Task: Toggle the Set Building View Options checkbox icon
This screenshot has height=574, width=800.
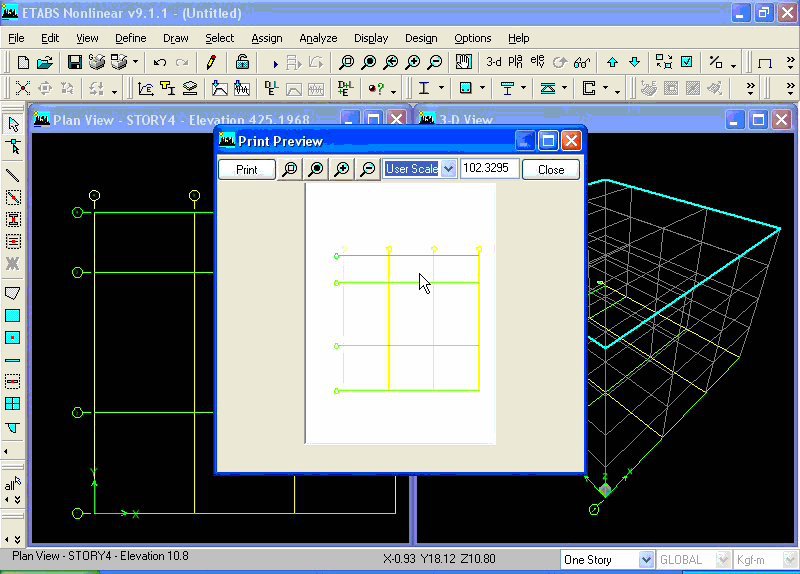Action: pos(687,62)
